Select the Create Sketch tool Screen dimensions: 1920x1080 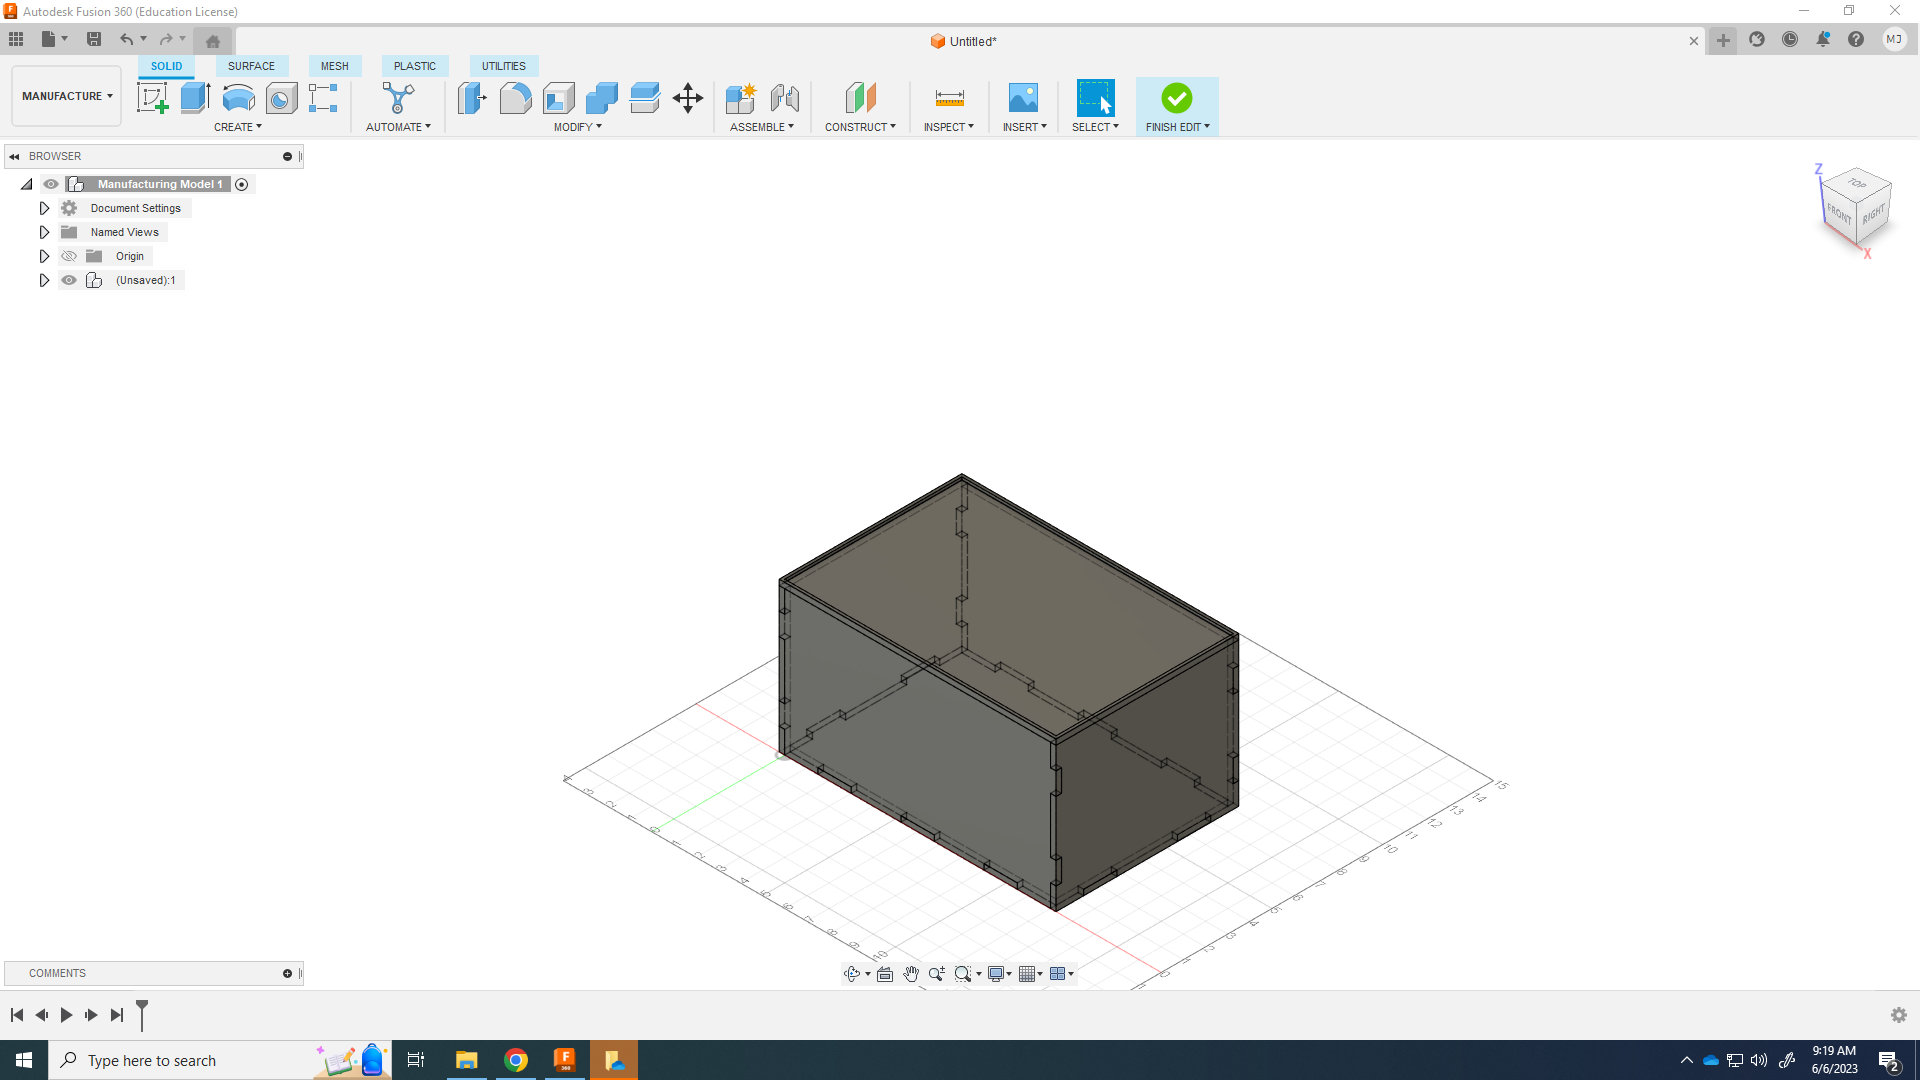[152, 98]
